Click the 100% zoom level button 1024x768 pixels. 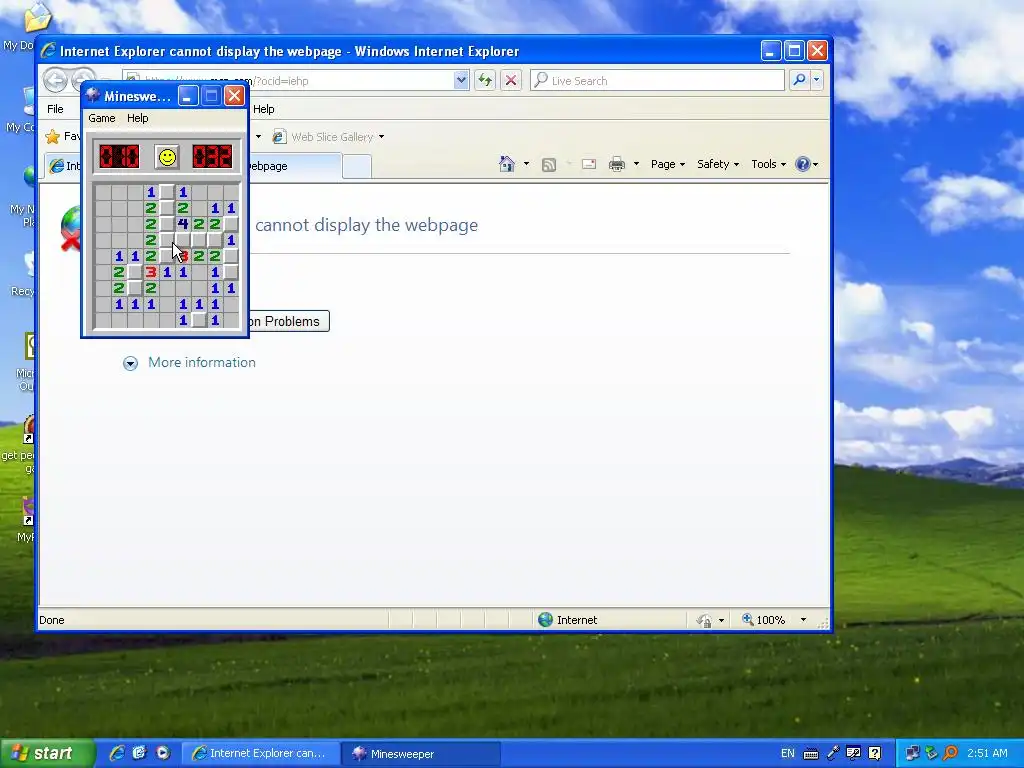pos(763,620)
